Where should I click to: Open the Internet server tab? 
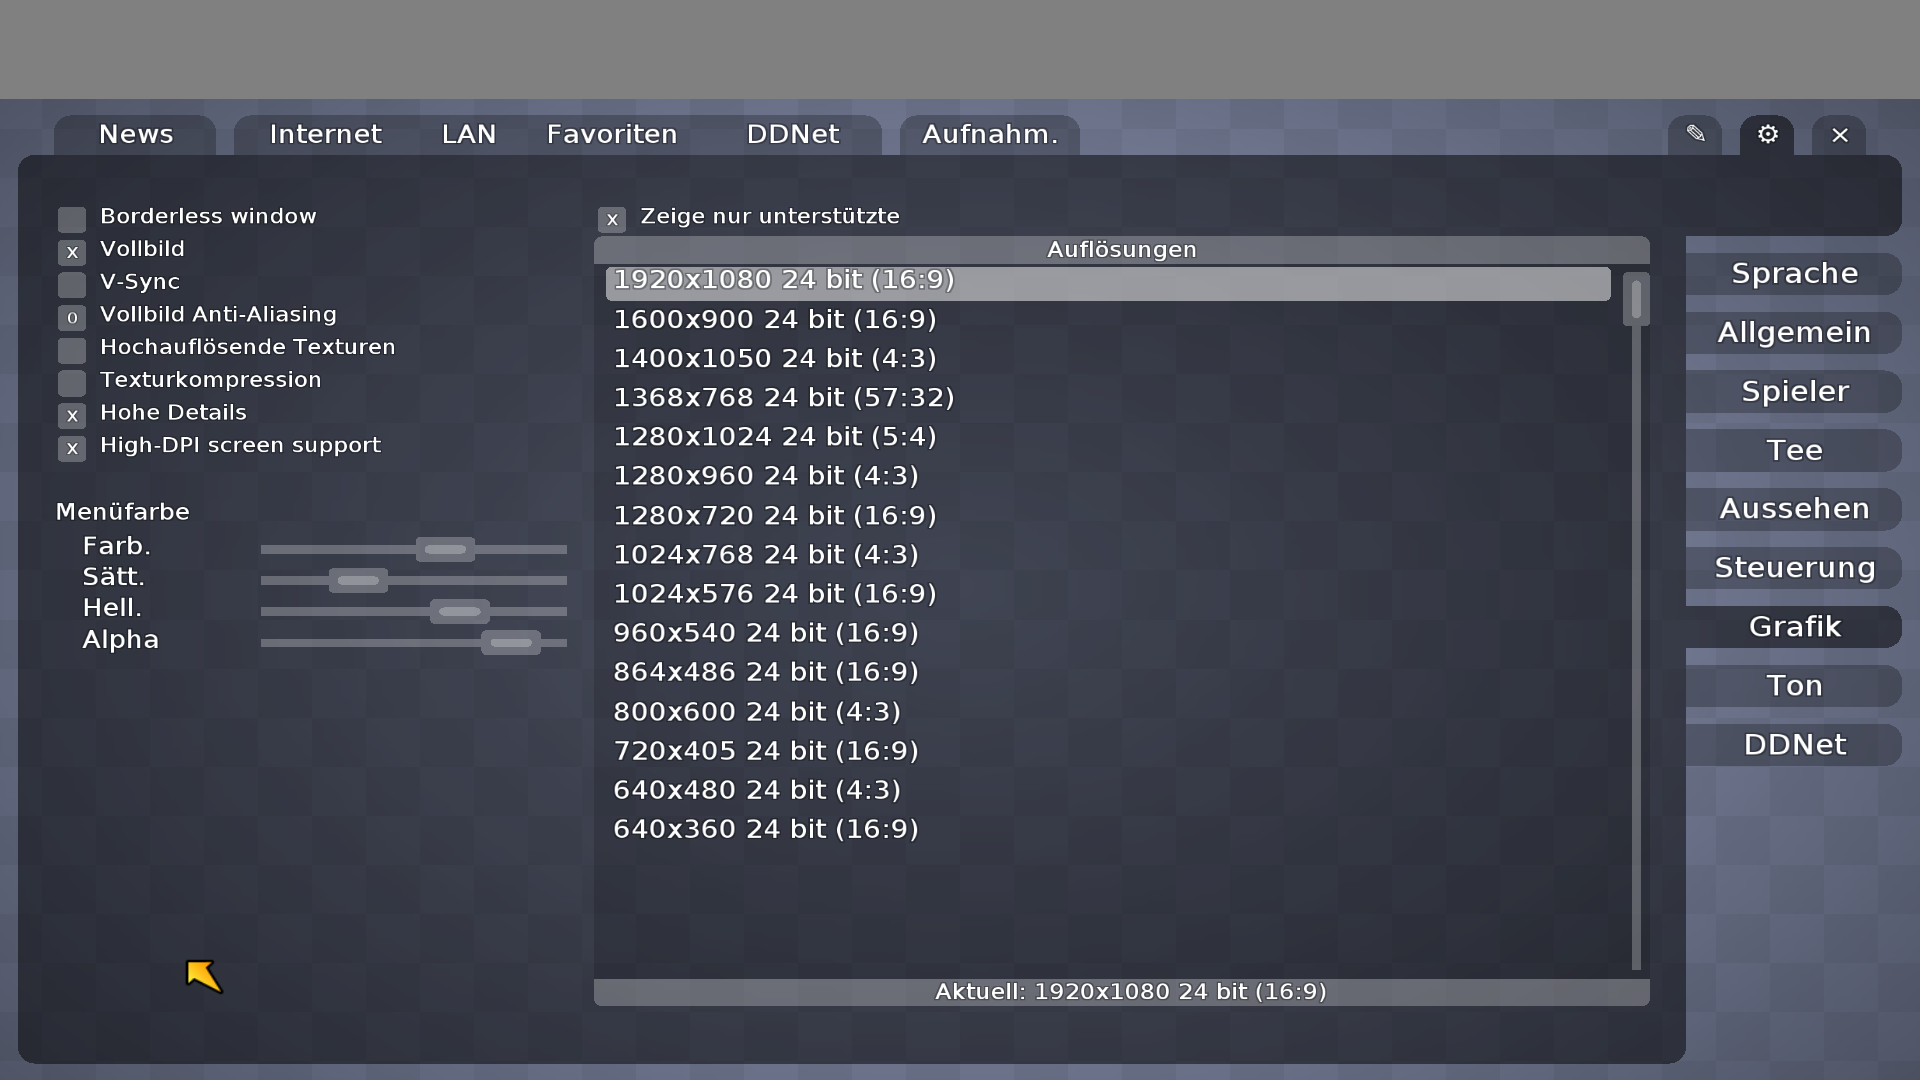[x=325, y=135]
